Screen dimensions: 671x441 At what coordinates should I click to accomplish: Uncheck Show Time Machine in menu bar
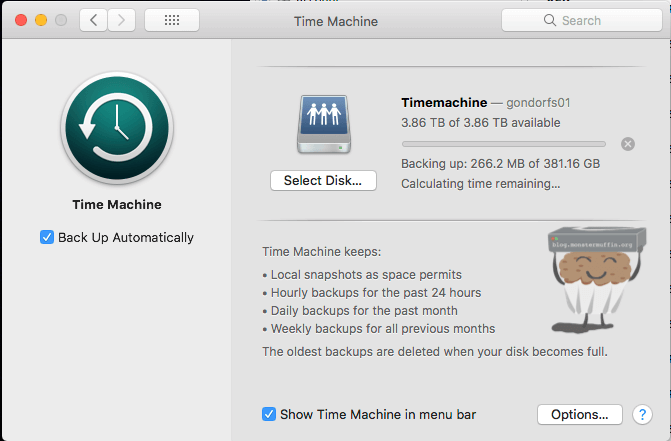[x=269, y=414]
